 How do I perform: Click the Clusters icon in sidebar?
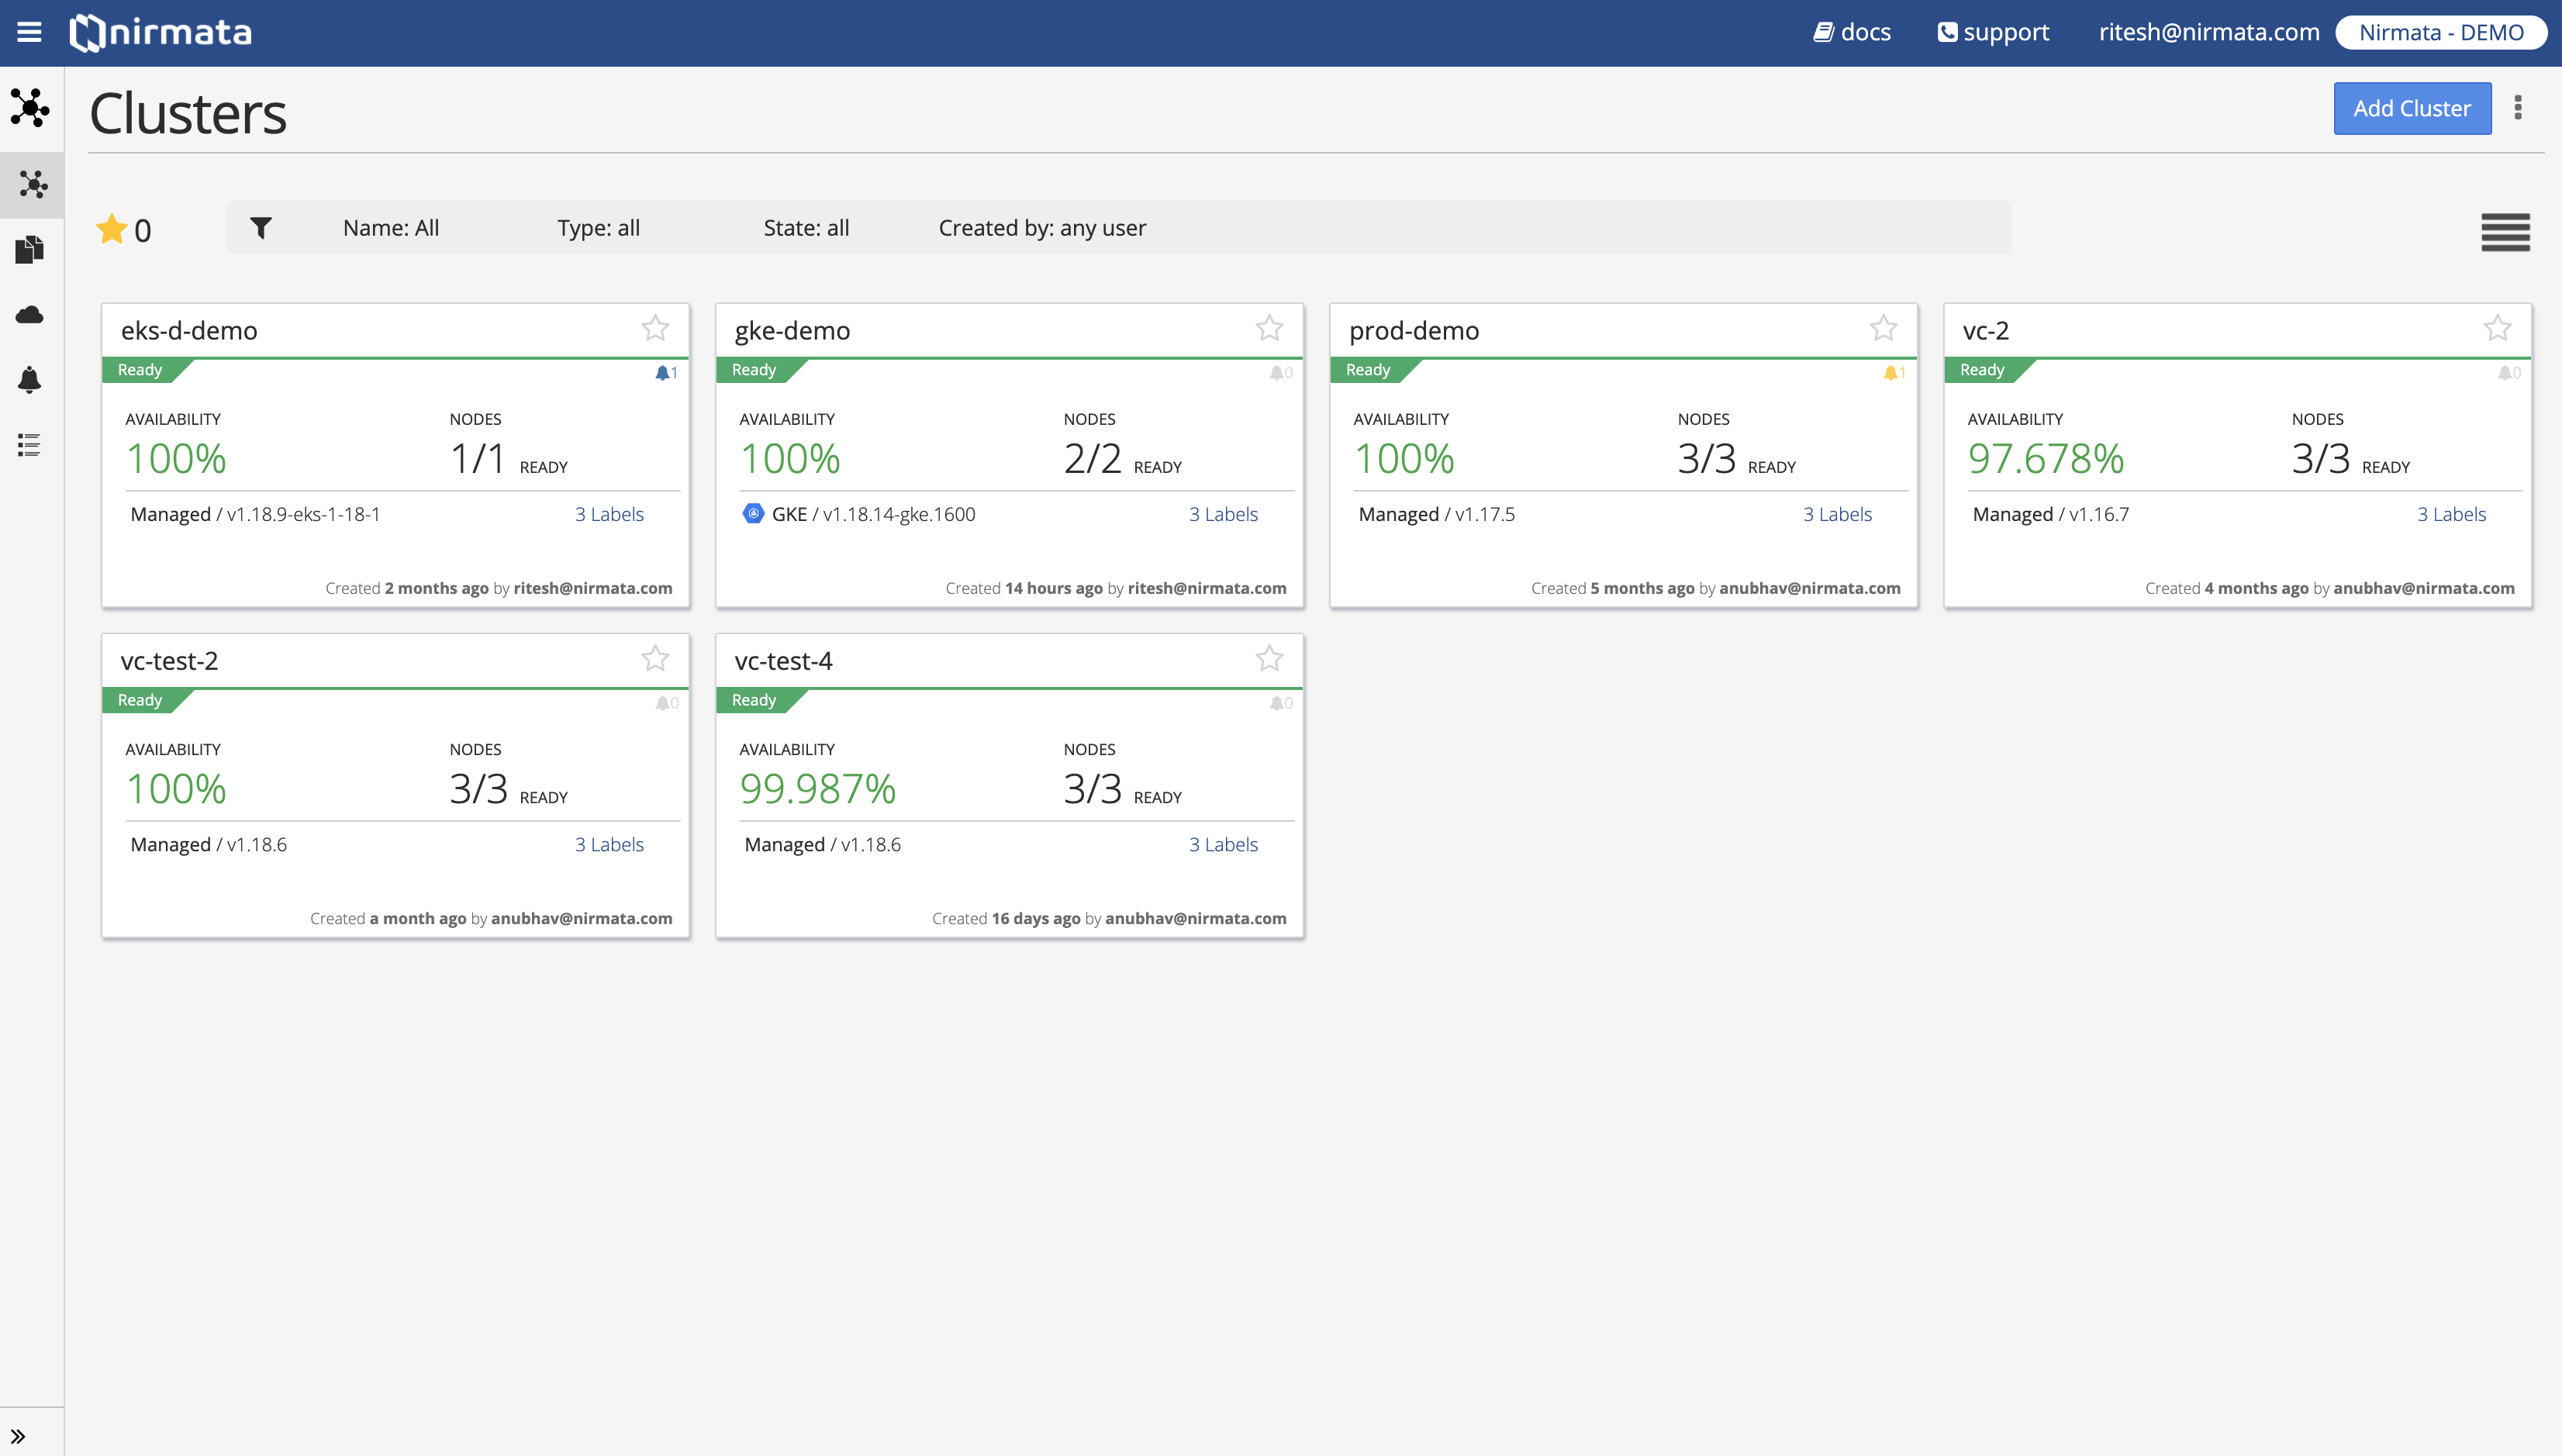(32, 184)
